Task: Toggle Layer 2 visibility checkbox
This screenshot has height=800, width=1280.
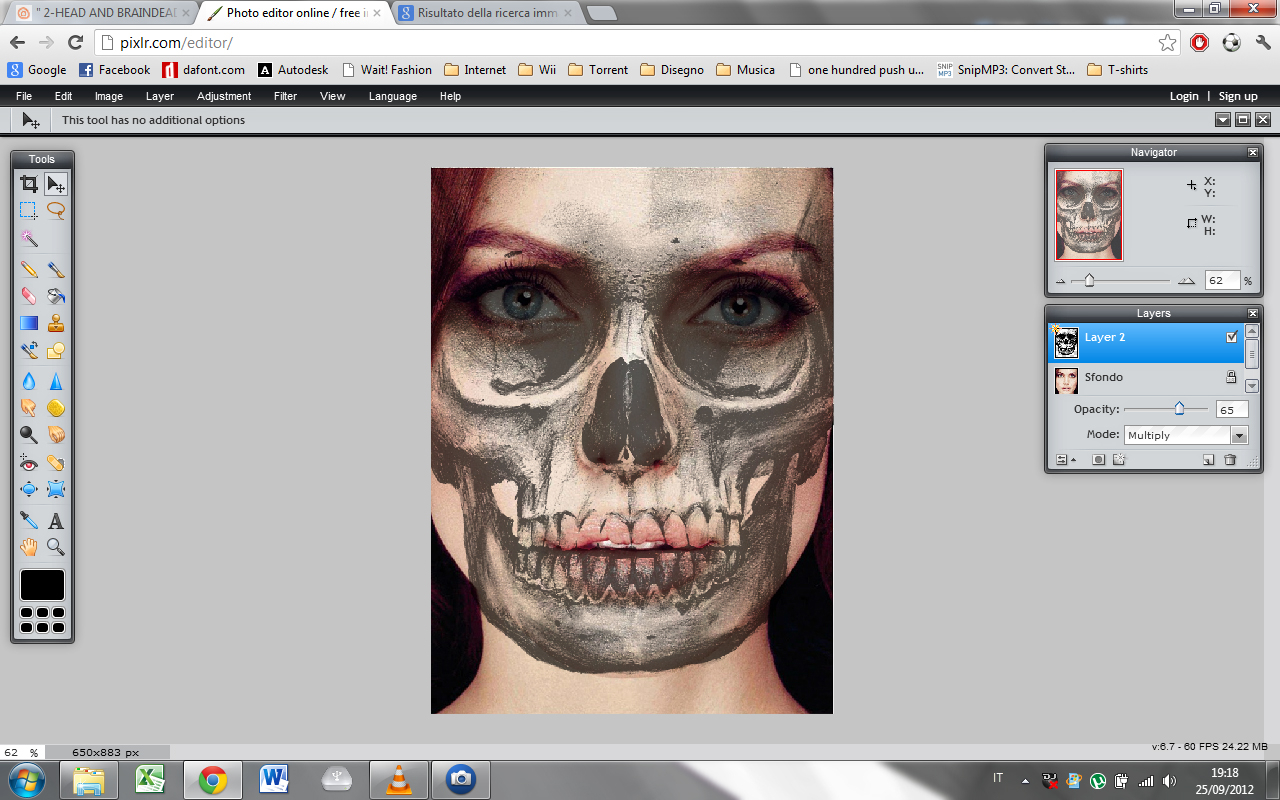Action: click(x=1232, y=337)
